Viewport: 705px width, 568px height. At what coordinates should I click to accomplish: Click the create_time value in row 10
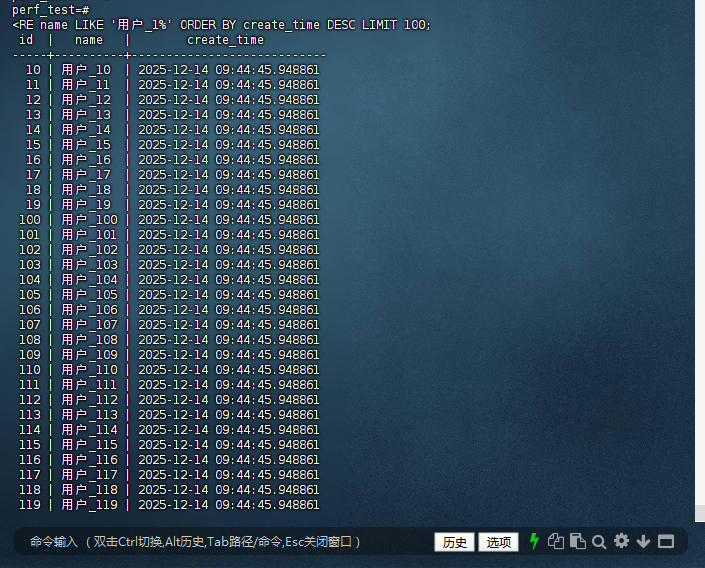229,70
